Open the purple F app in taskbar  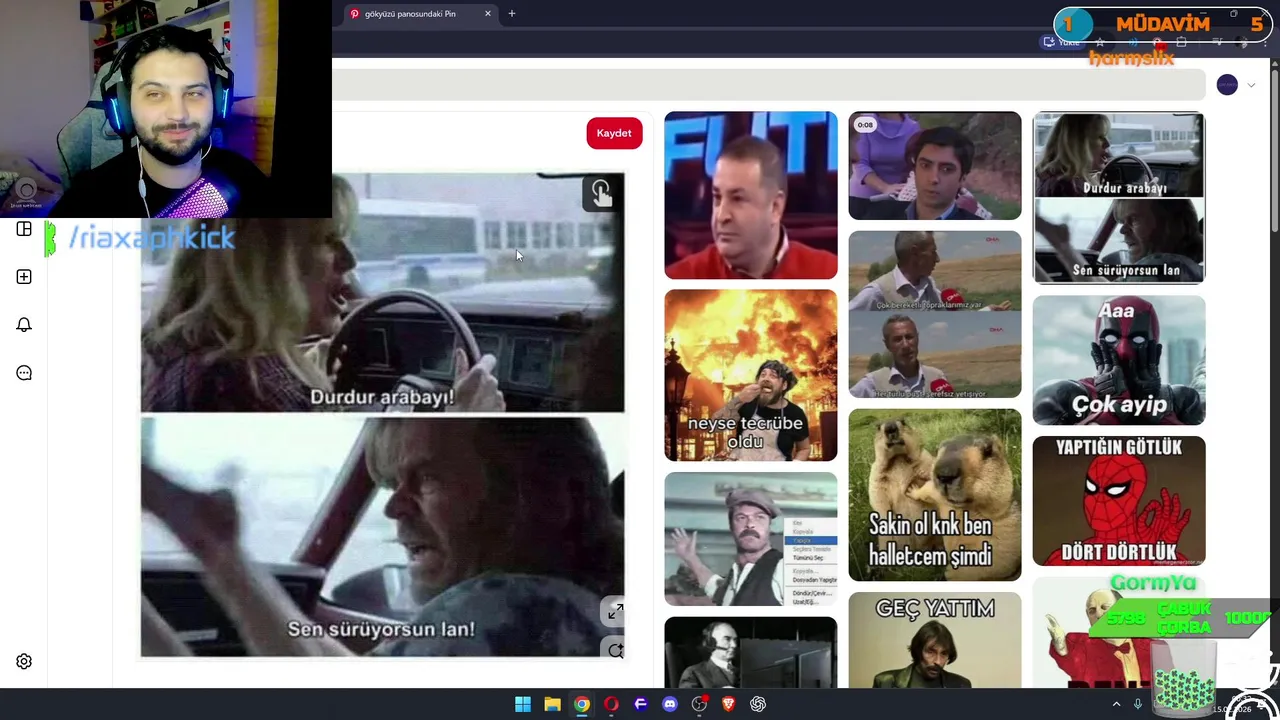point(641,704)
